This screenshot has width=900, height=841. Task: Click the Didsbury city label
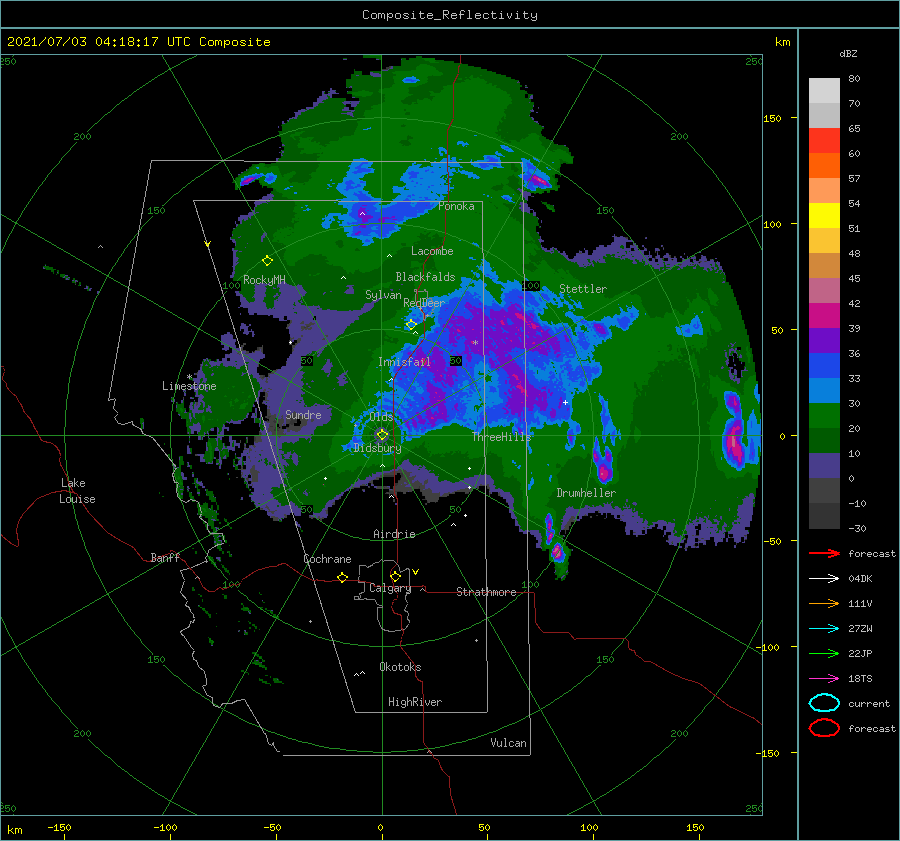(377, 448)
